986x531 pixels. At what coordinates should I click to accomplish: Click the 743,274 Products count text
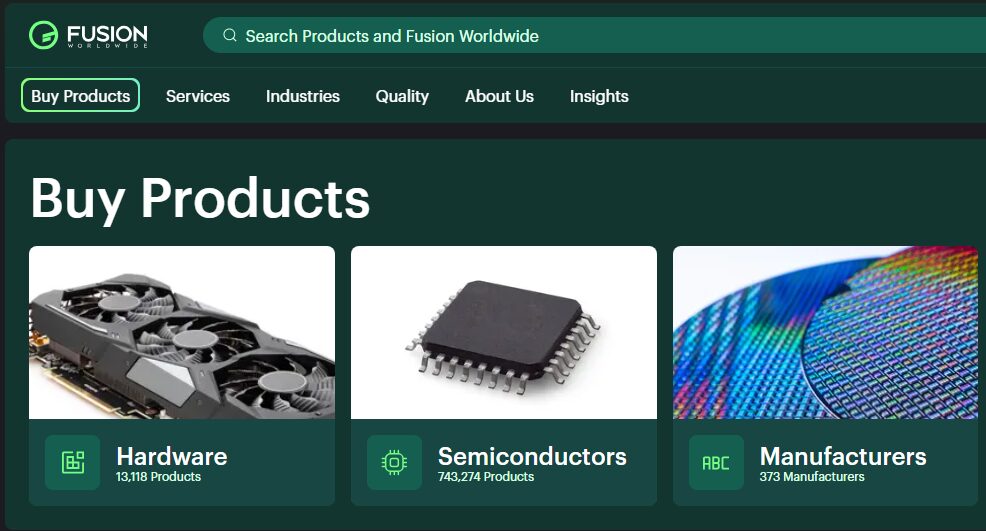point(486,477)
